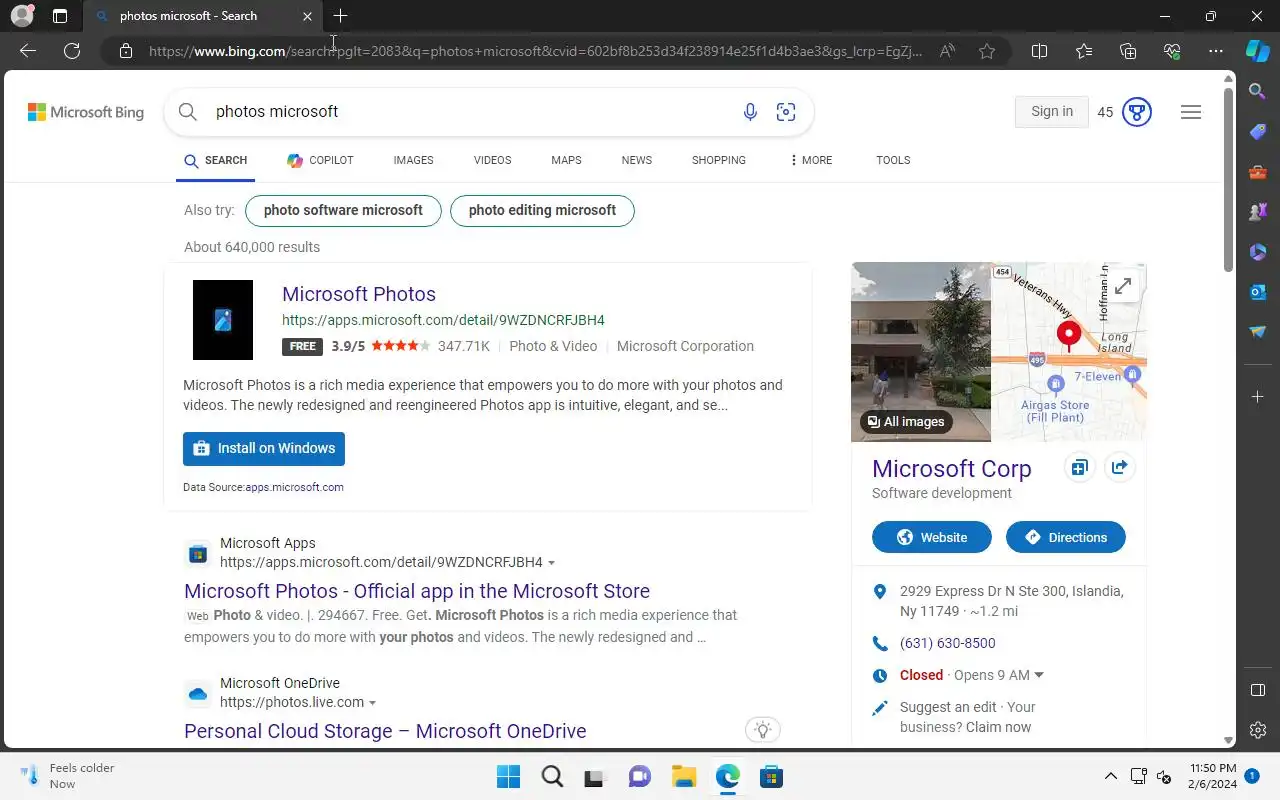Open the tab actions menu icon

60,16
